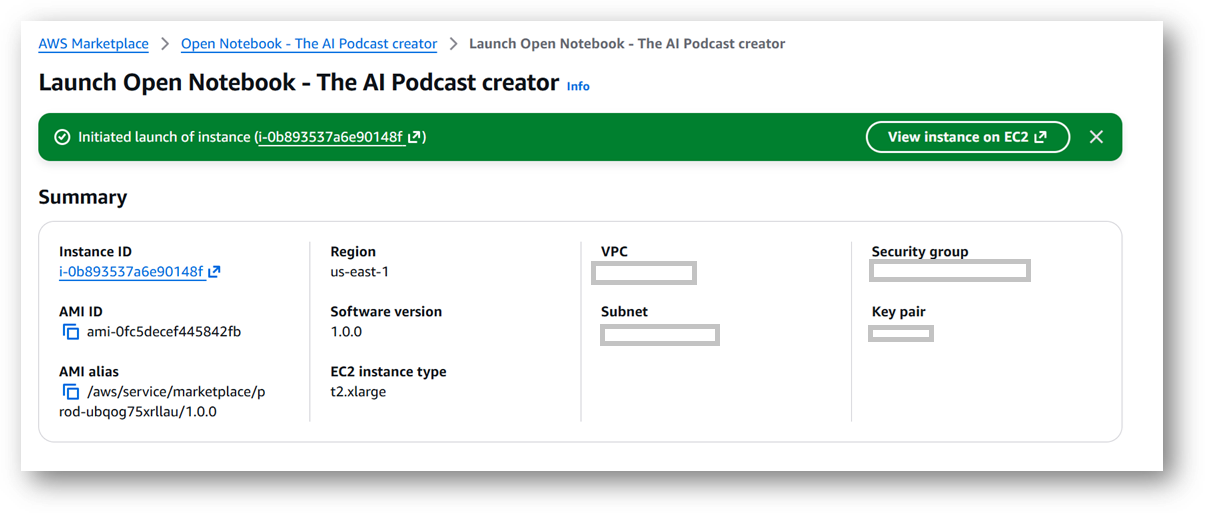Click the first breadcrumb separator chevron
The image size is (1205, 513).
165,44
